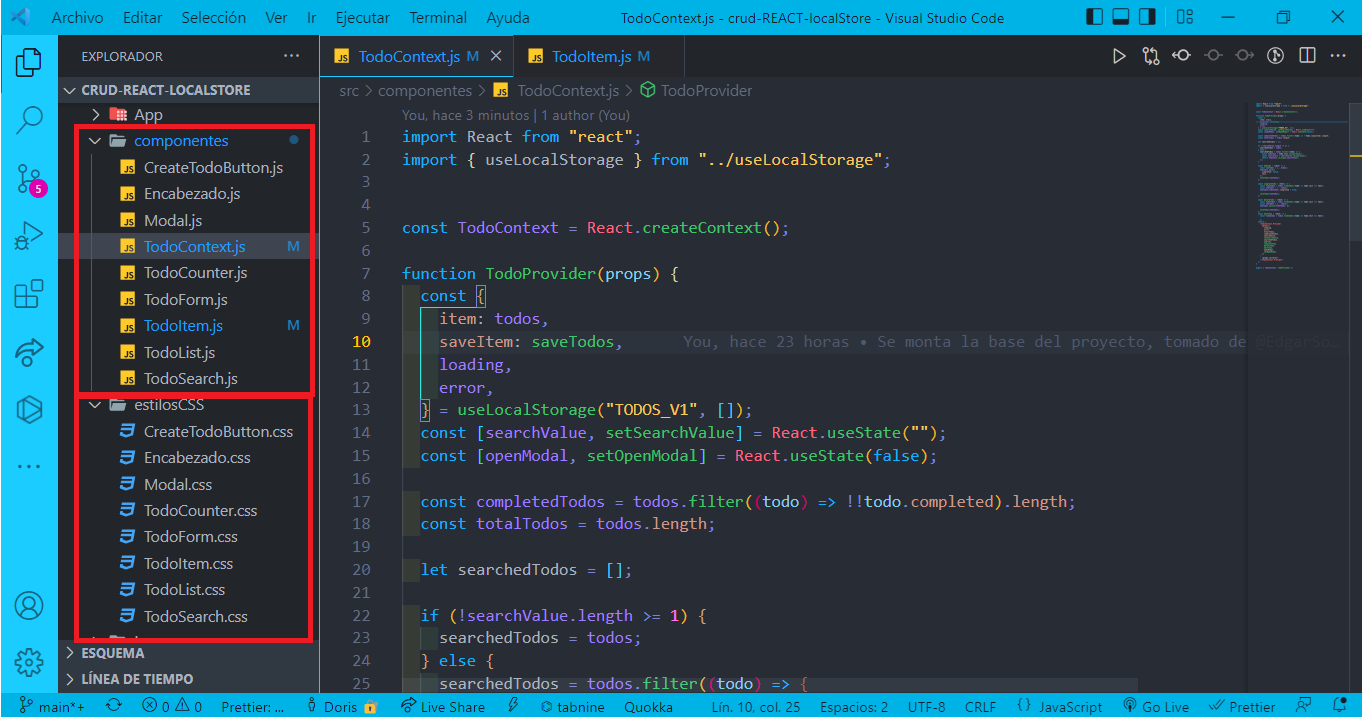Open the Manage gear icon

[x=28, y=661]
